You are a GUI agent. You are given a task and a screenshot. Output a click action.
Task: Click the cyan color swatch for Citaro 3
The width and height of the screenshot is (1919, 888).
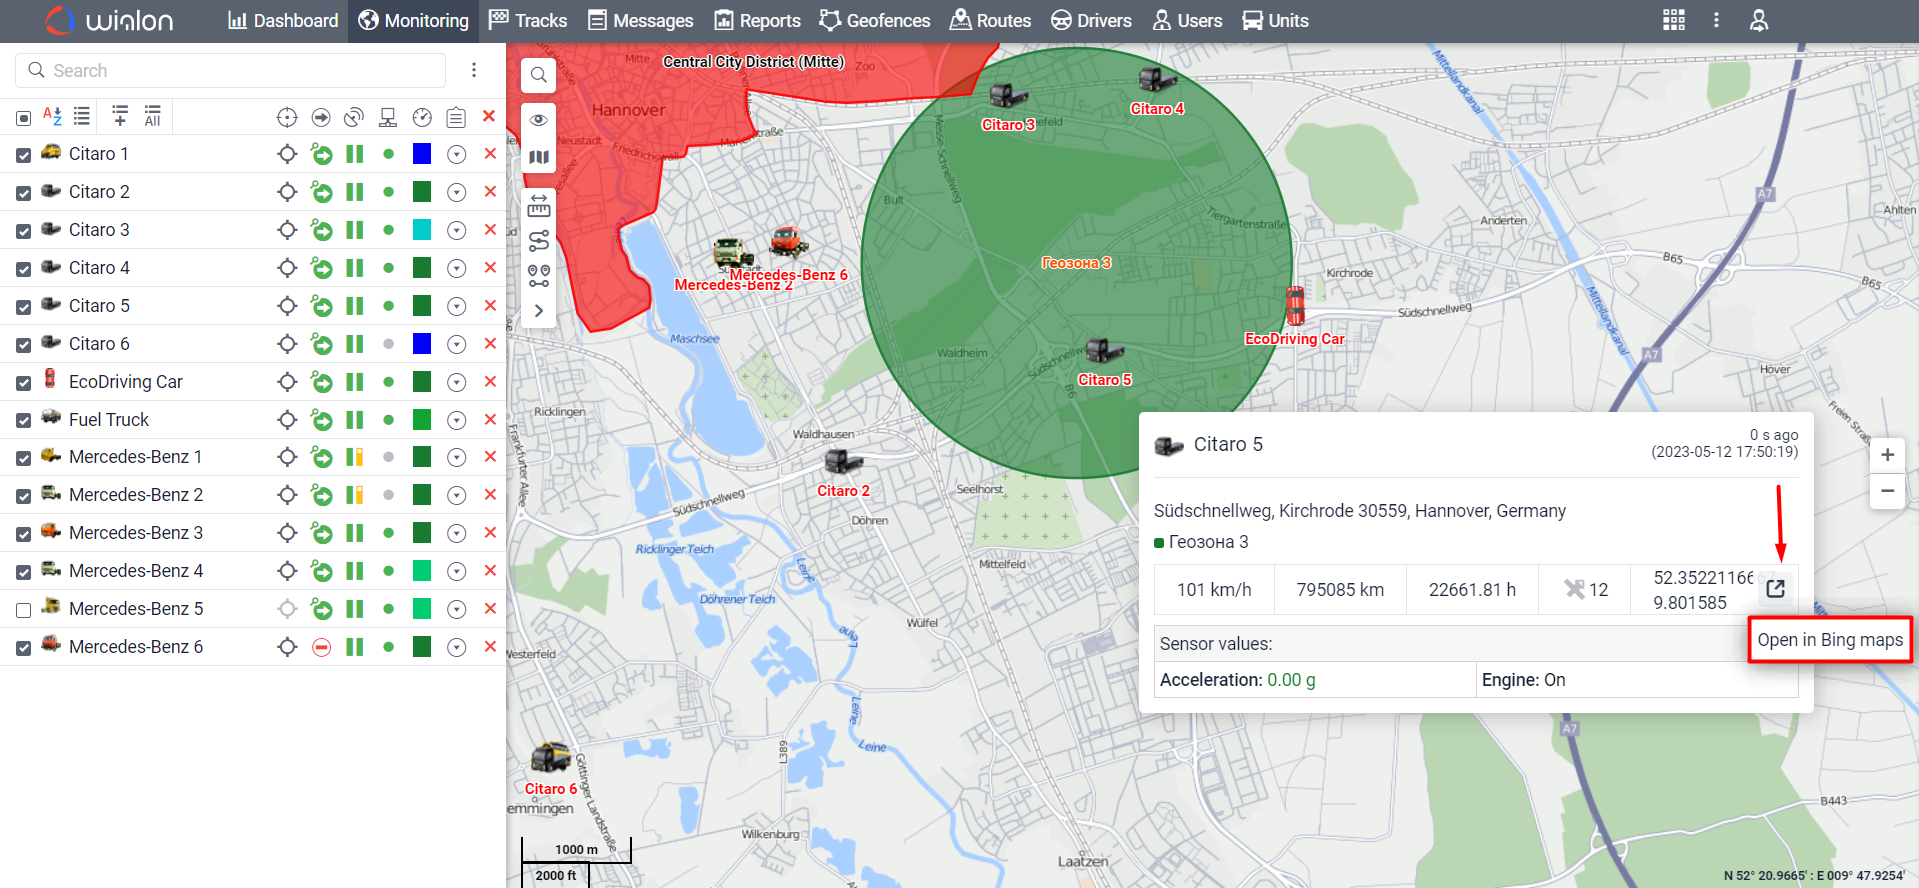(x=422, y=230)
